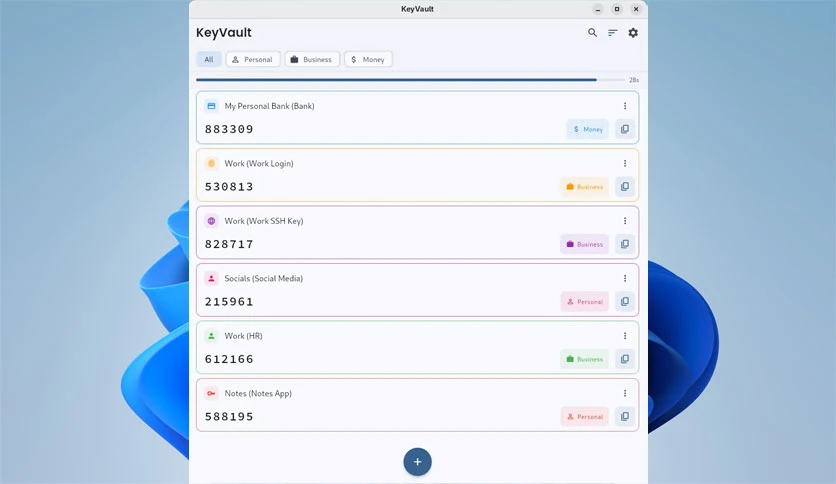
Task: Click the Money tag on My Personal Bank
Action: (x=588, y=129)
